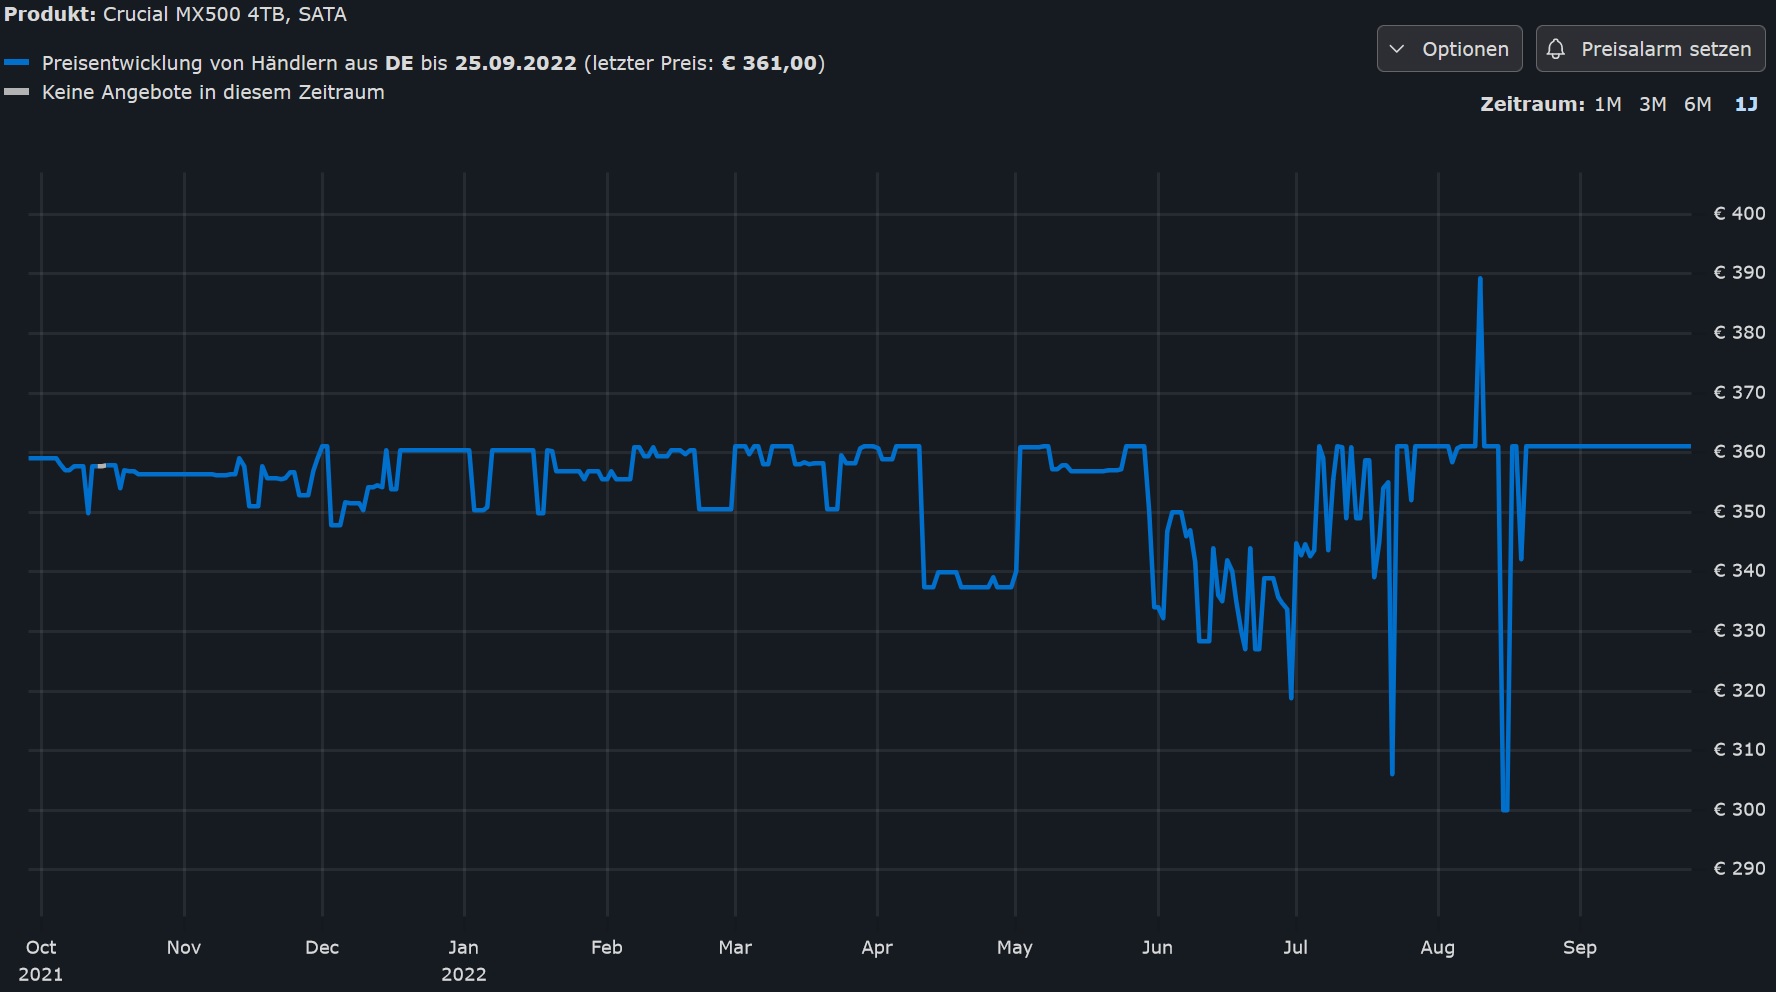Click the chevron icon in Optionen
Image resolution: width=1776 pixels, height=992 pixels.
coord(1397,49)
